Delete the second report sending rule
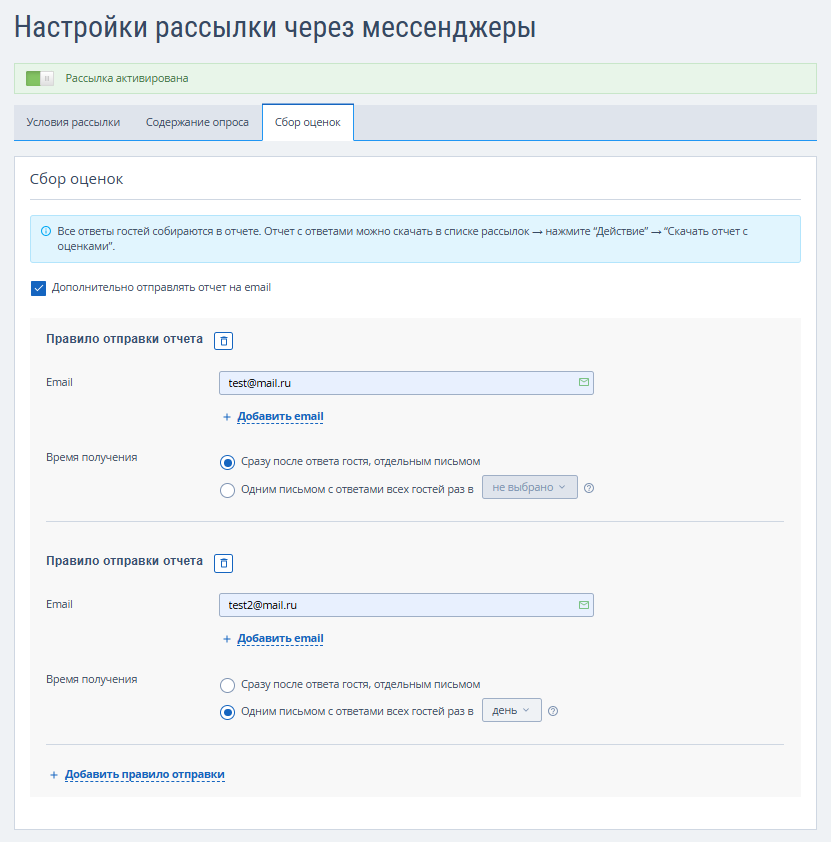The height and width of the screenshot is (842, 831). click(x=223, y=563)
